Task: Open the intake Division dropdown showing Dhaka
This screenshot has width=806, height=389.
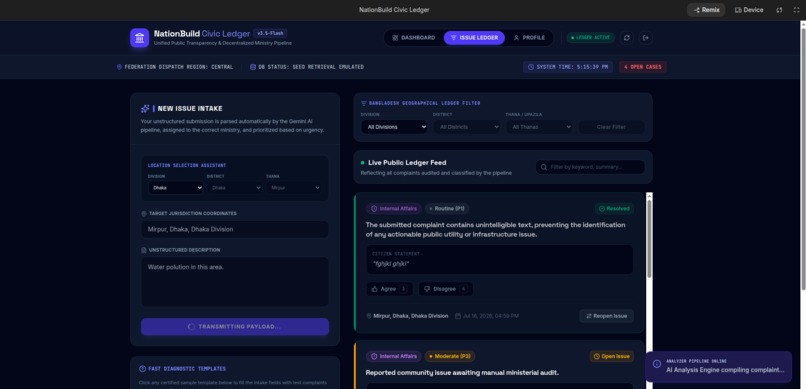Action: click(176, 188)
